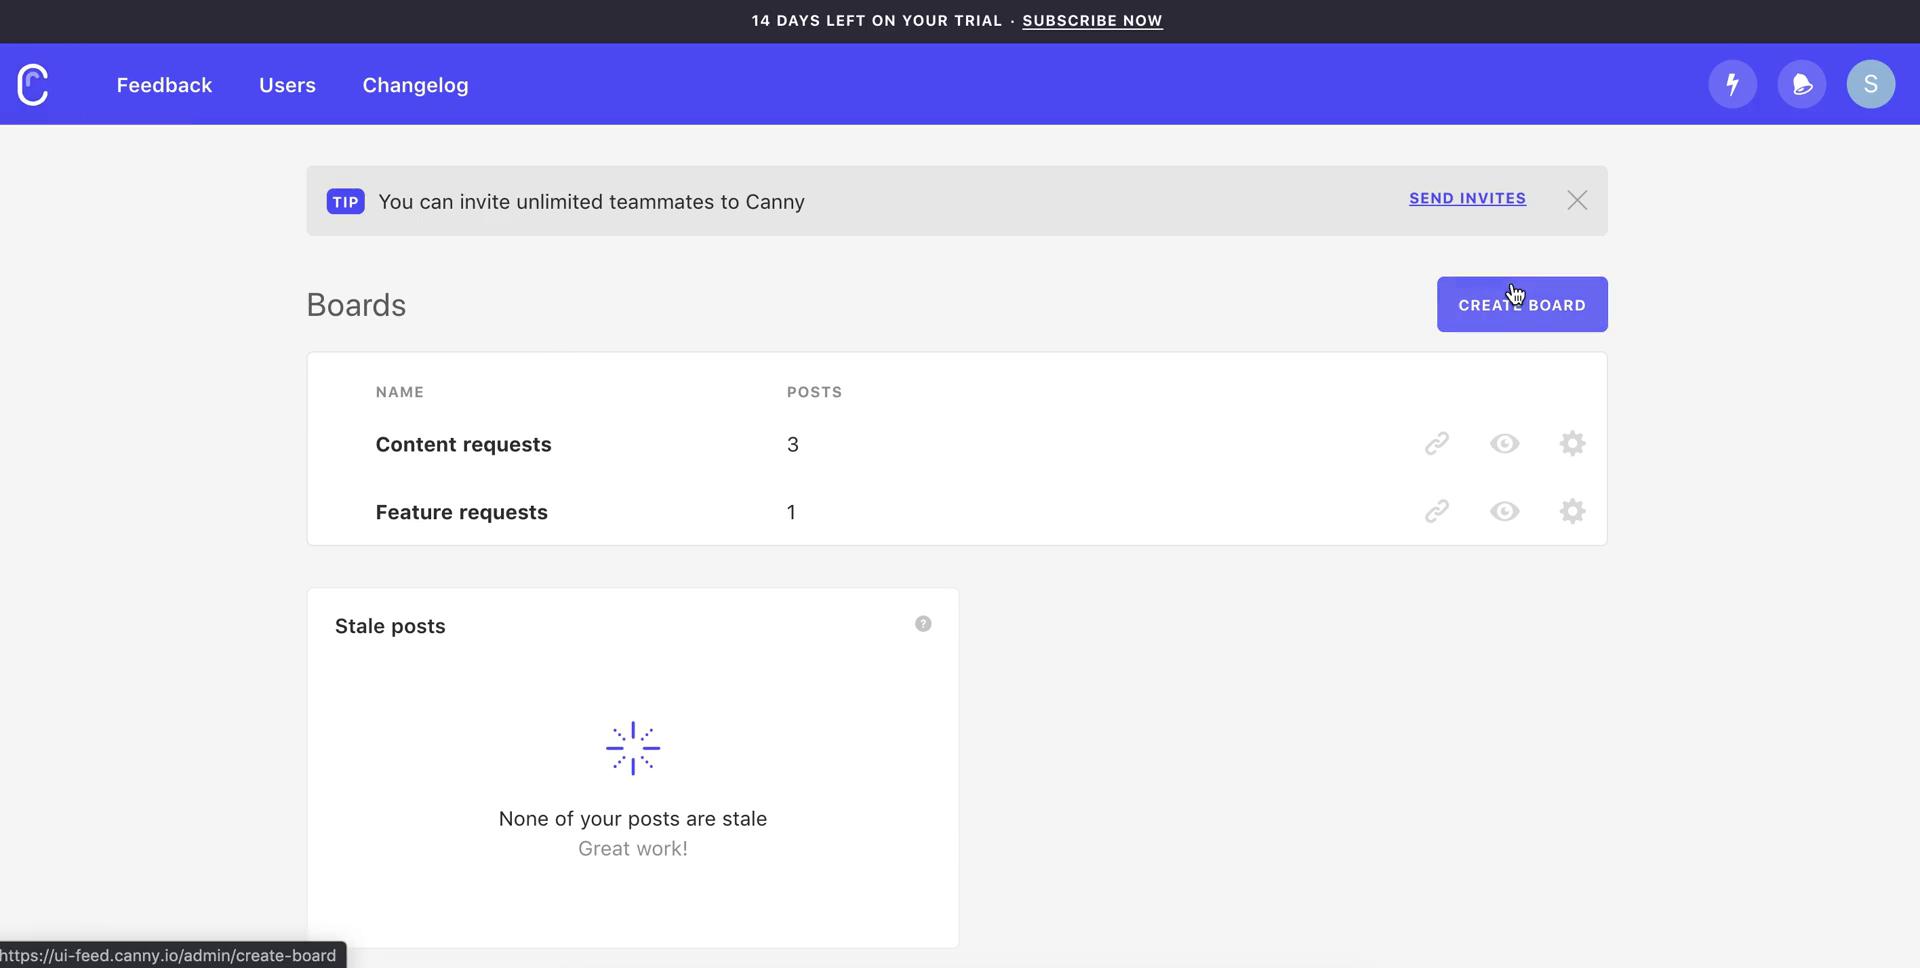Click the Stale posts help question icon
1920x968 pixels.
(x=923, y=624)
